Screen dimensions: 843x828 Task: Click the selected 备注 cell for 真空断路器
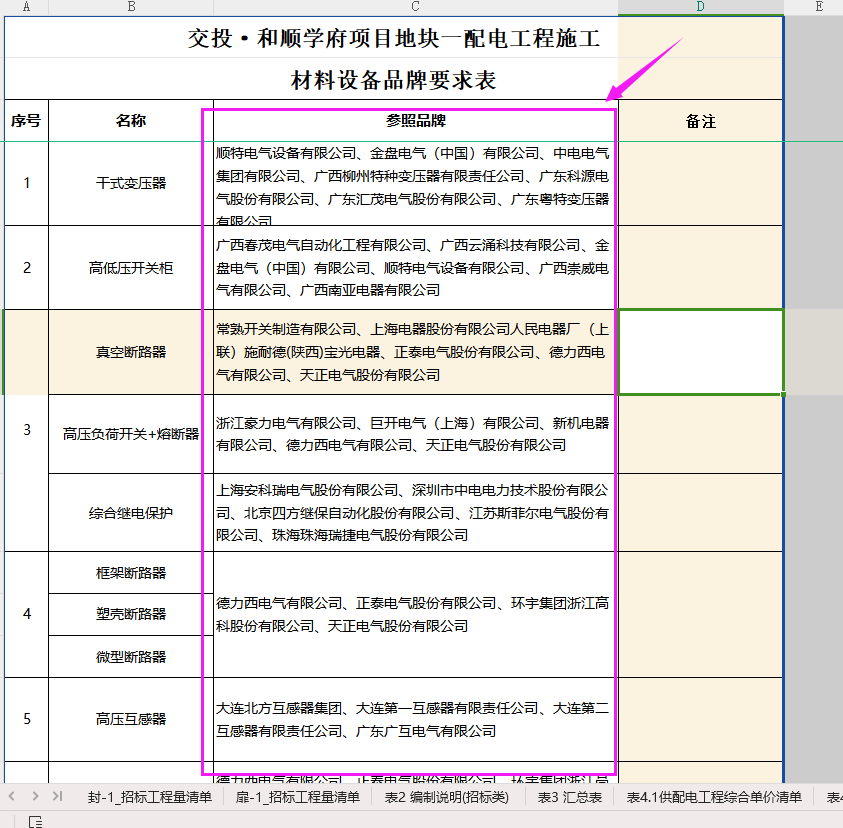pos(701,352)
